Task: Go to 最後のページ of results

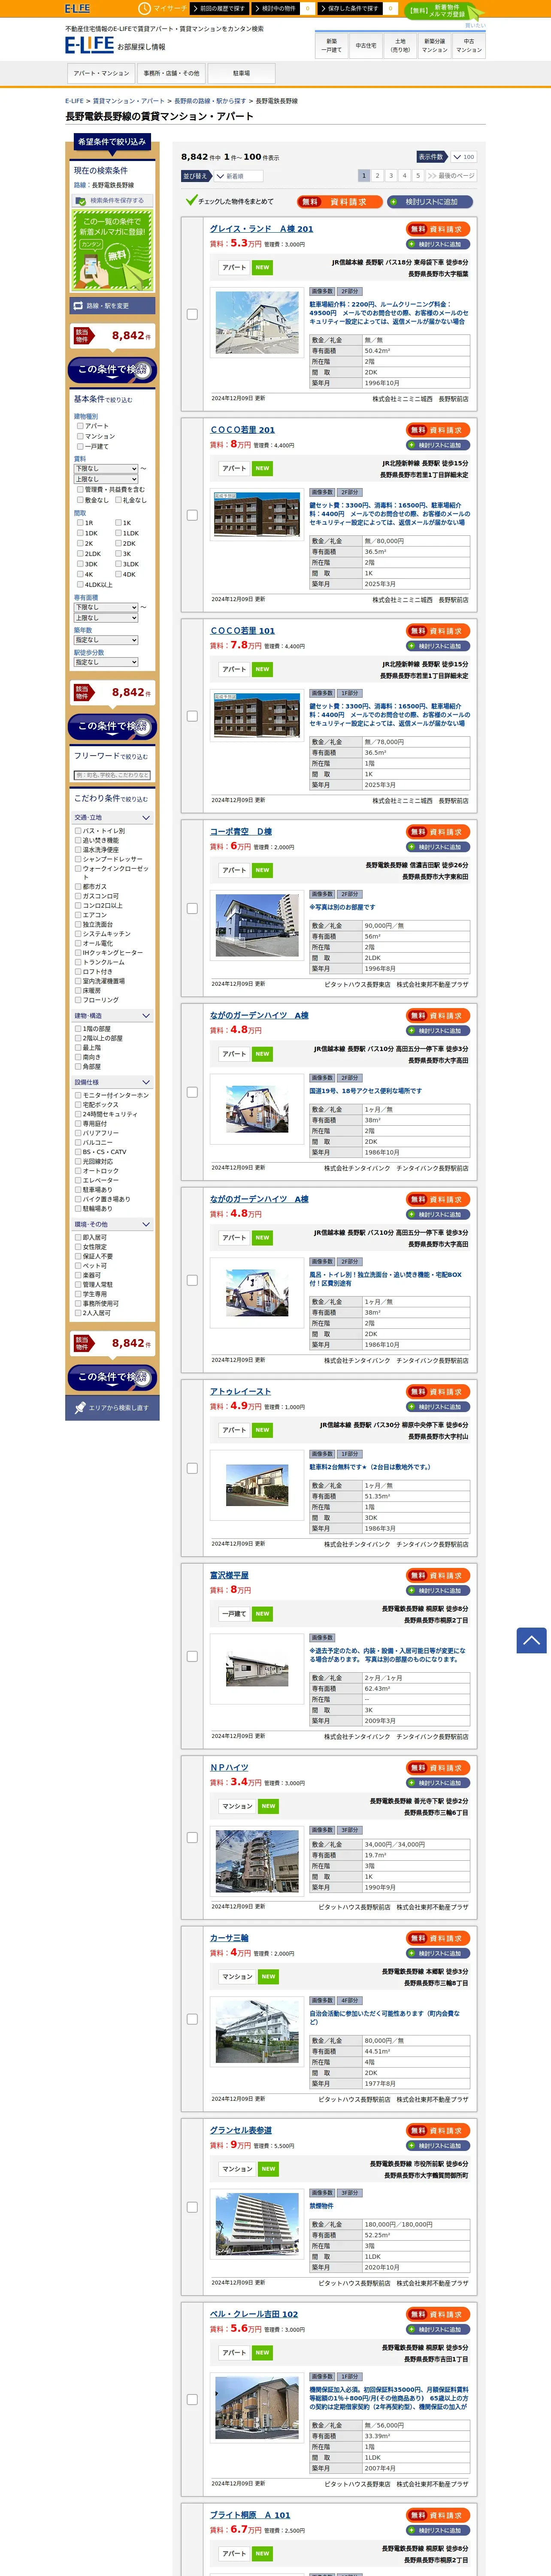Action: (451, 175)
